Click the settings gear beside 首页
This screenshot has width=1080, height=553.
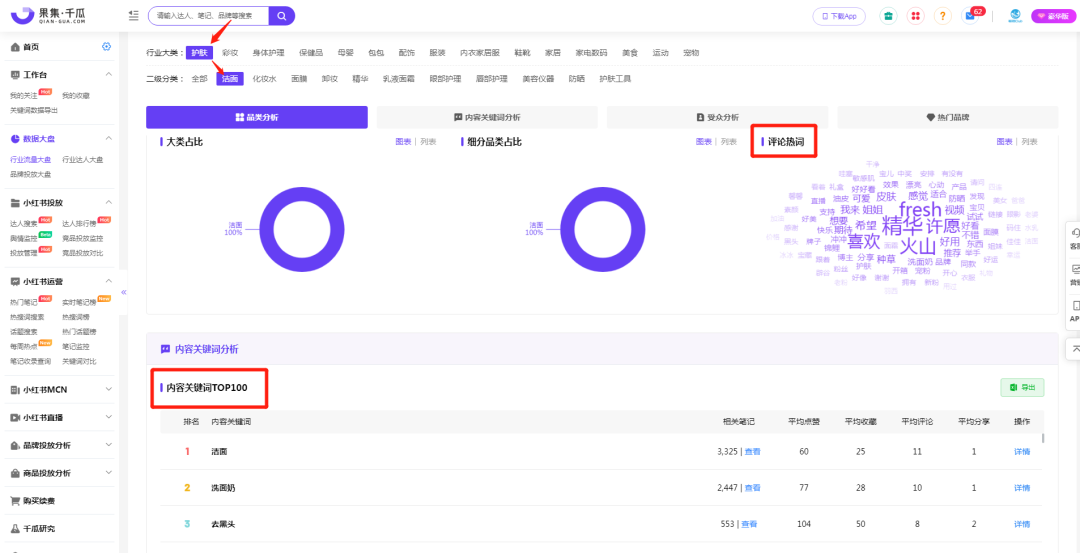107,47
